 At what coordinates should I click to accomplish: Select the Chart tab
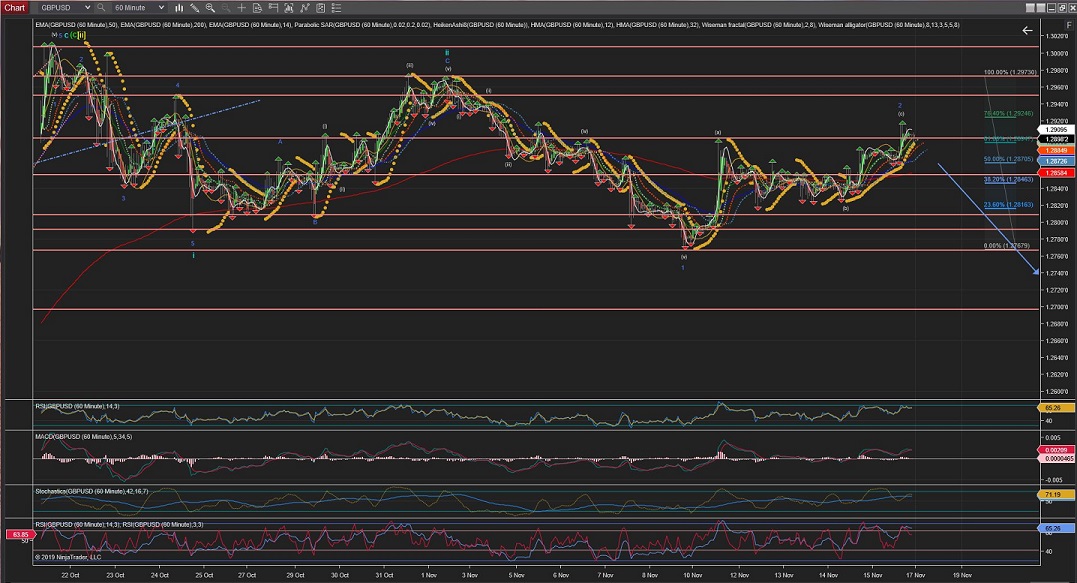(x=15, y=7)
